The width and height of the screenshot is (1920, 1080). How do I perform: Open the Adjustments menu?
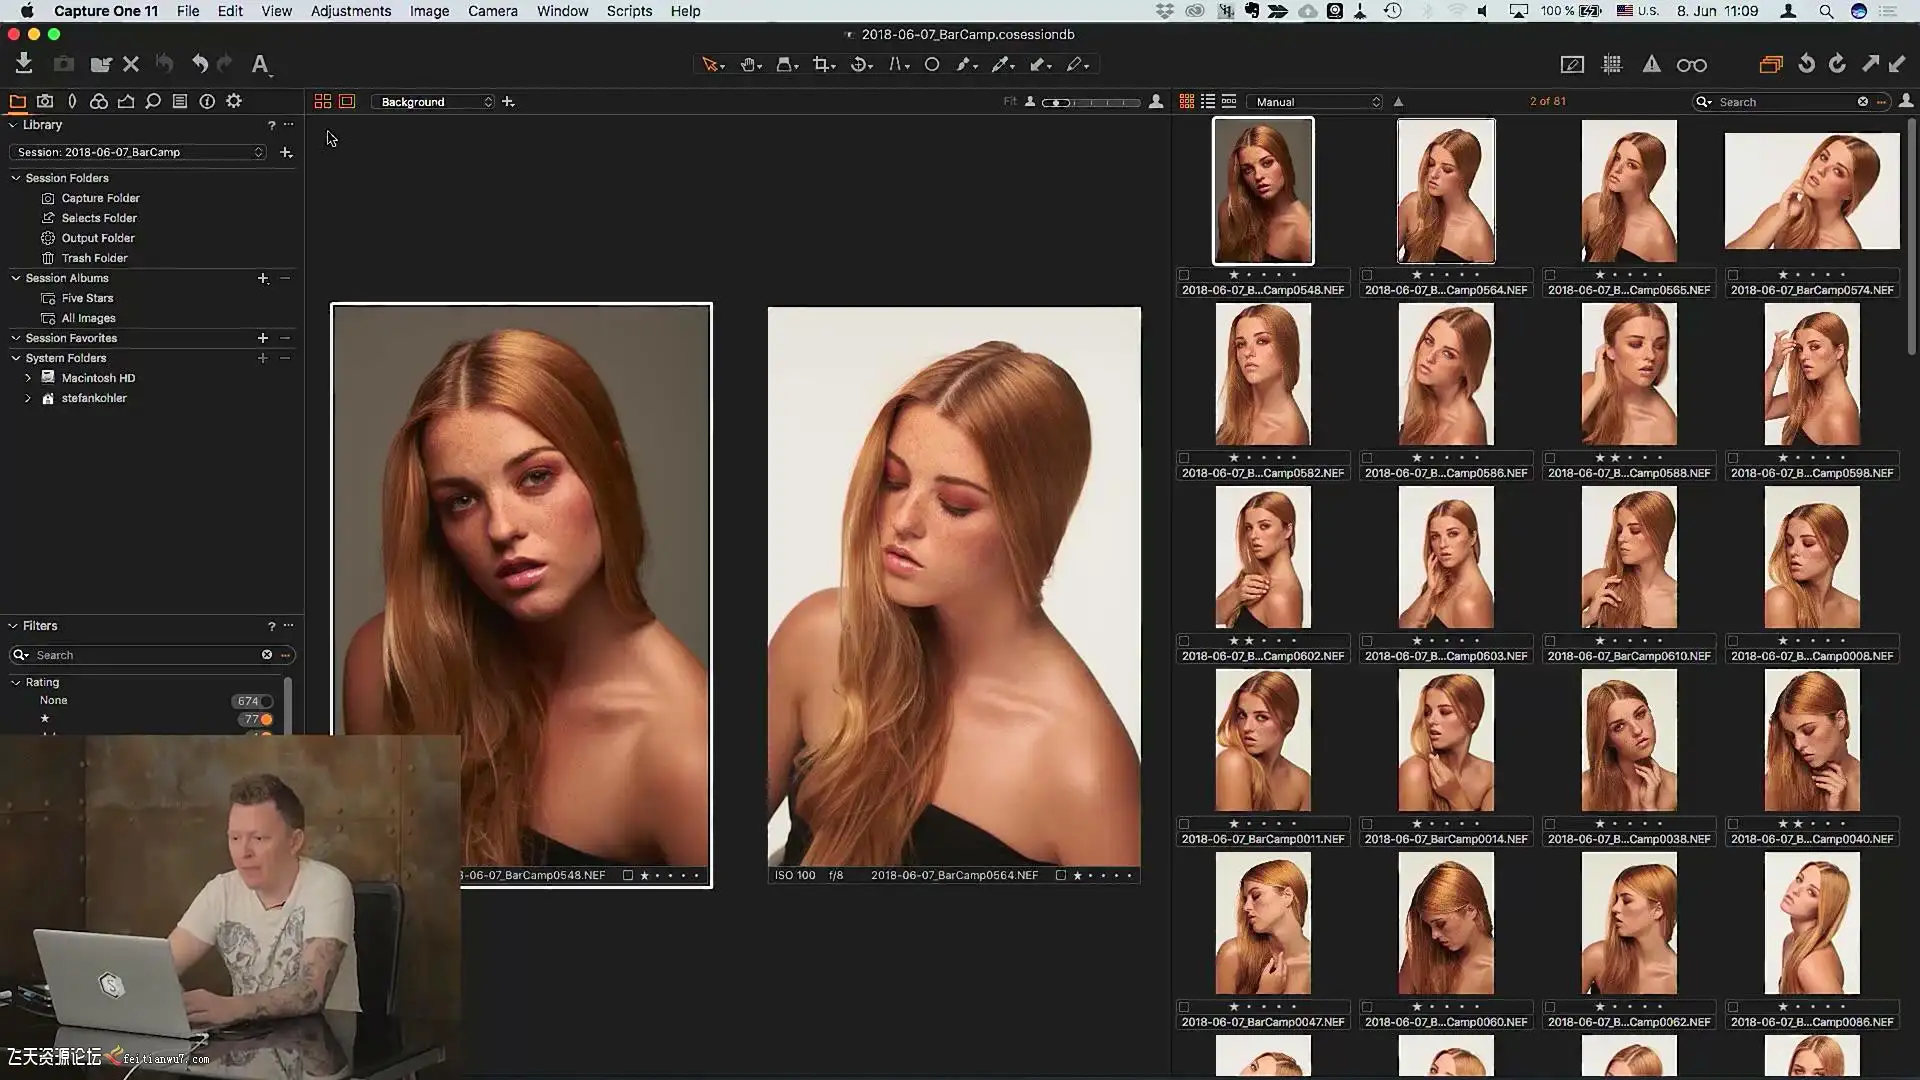point(350,11)
